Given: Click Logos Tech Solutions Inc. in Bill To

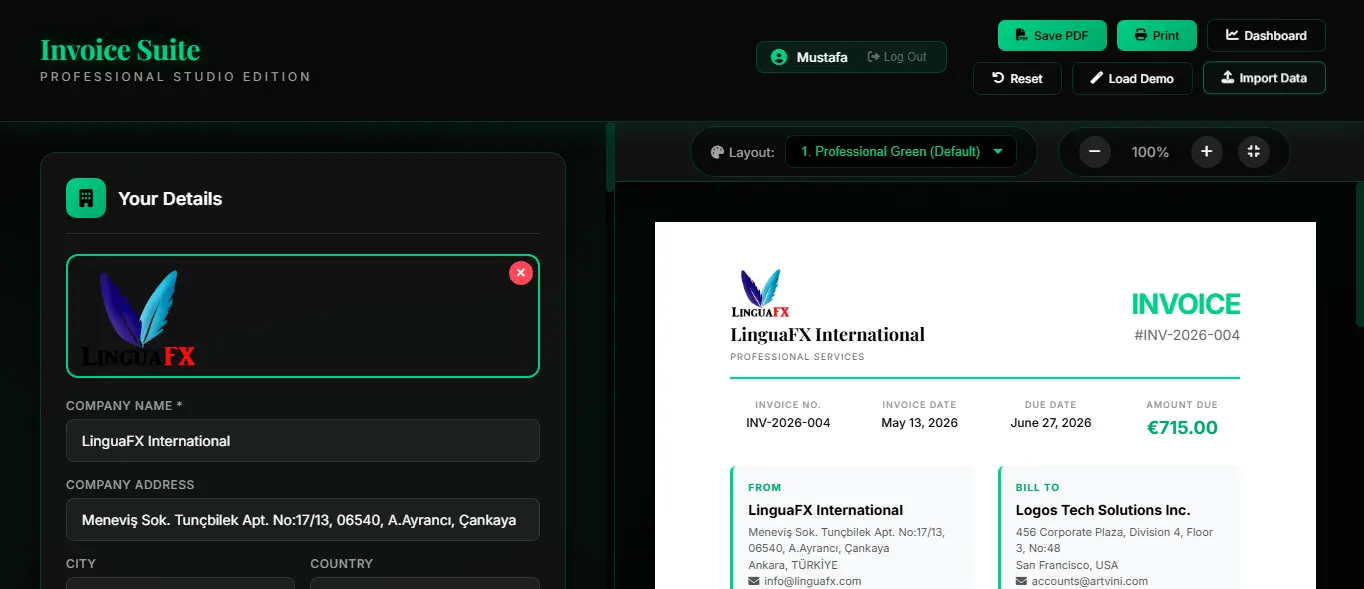Looking at the screenshot, I should point(1103,510).
